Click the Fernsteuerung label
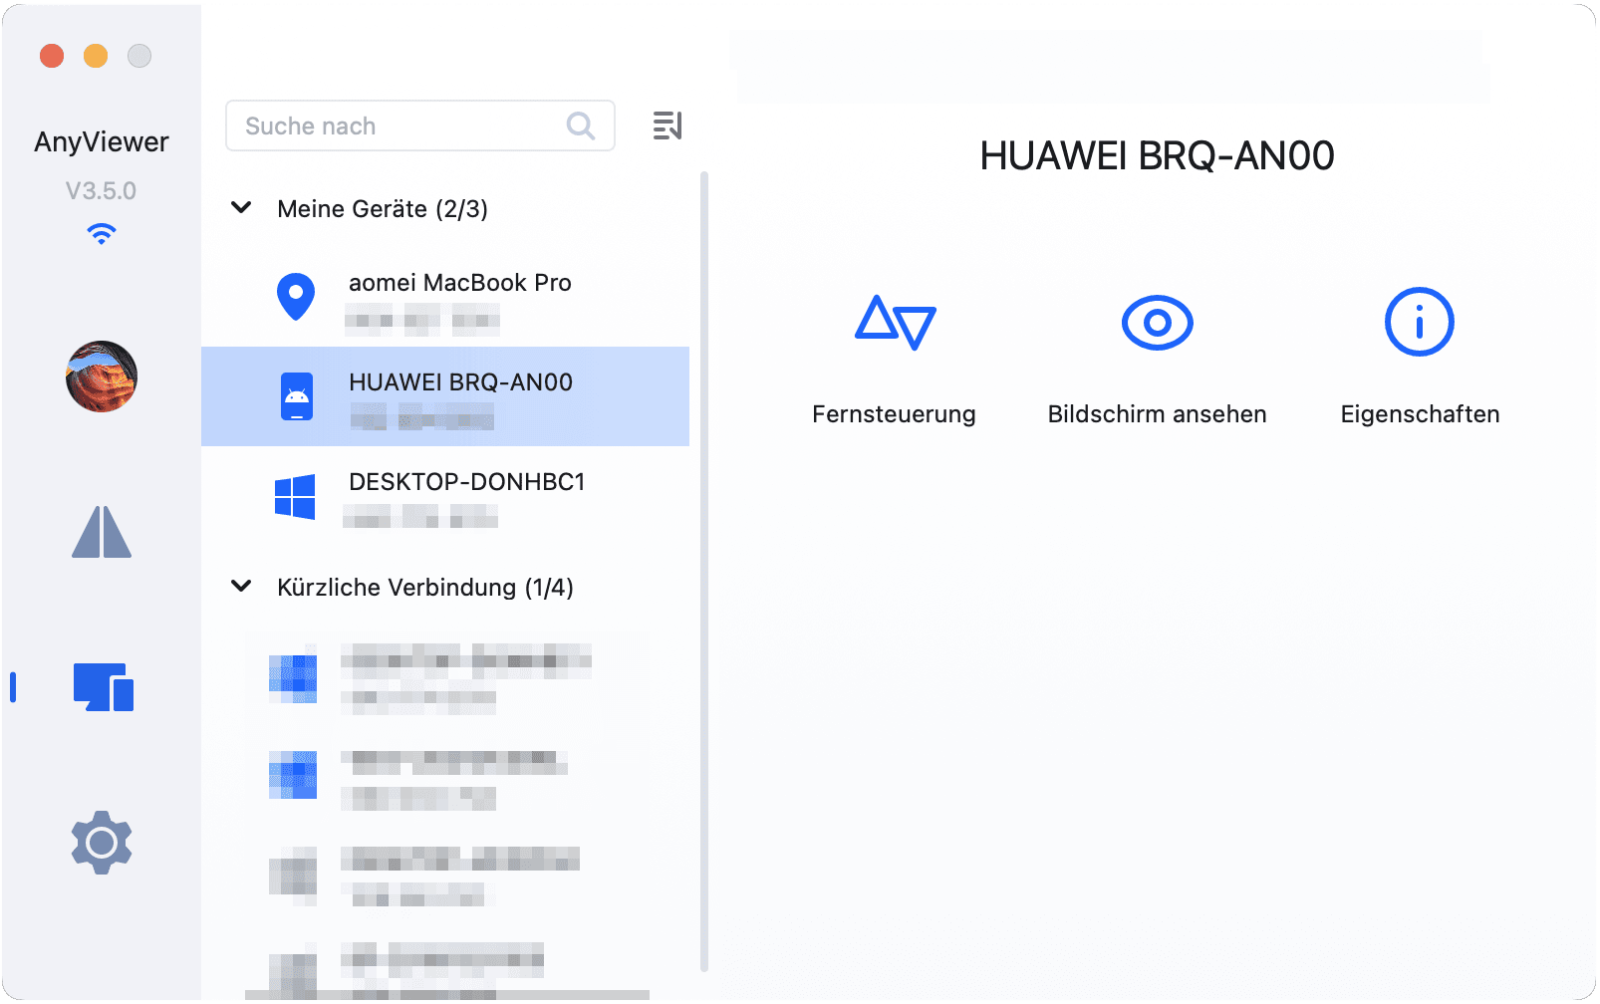This screenshot has height=1004, width=1600. (894, 414)
